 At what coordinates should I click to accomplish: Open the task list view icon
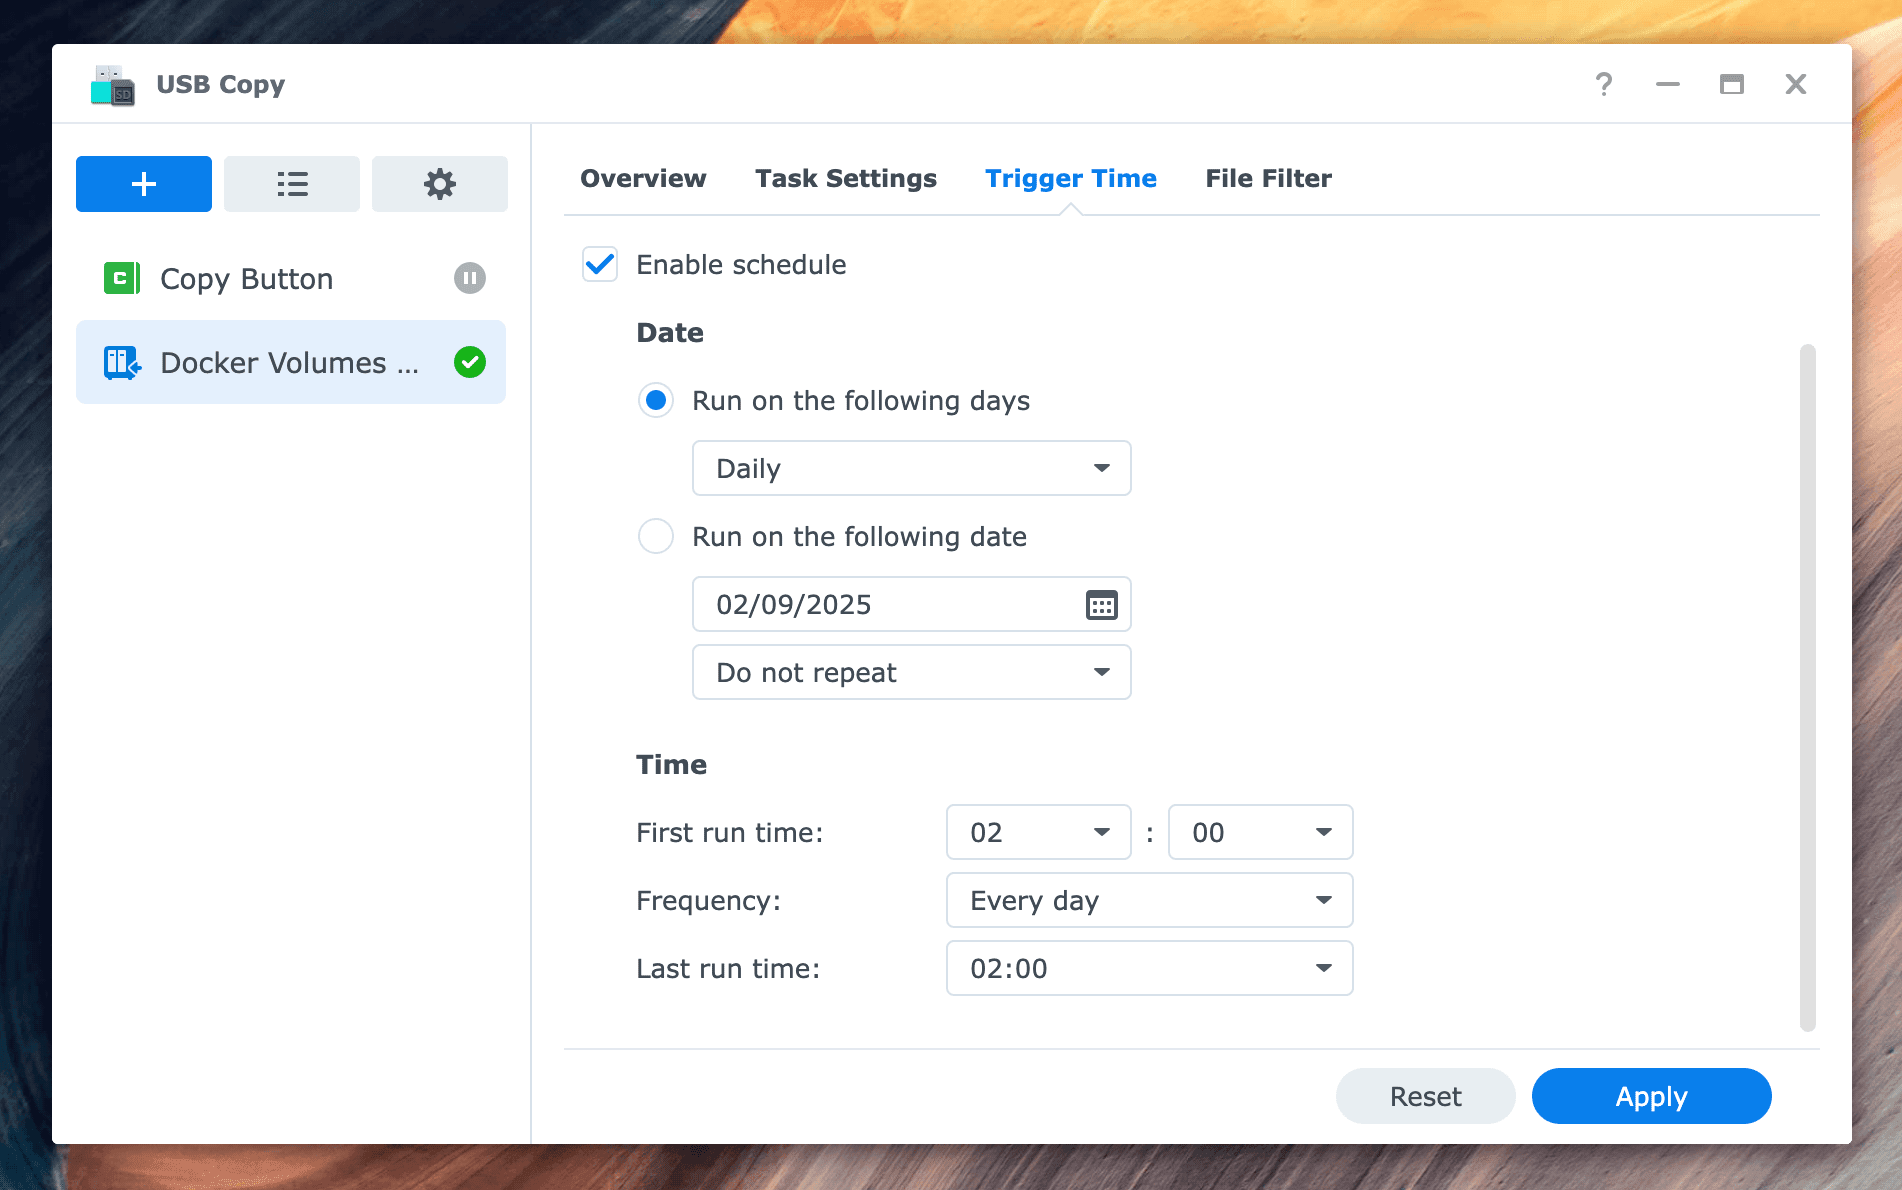[291, 184]
